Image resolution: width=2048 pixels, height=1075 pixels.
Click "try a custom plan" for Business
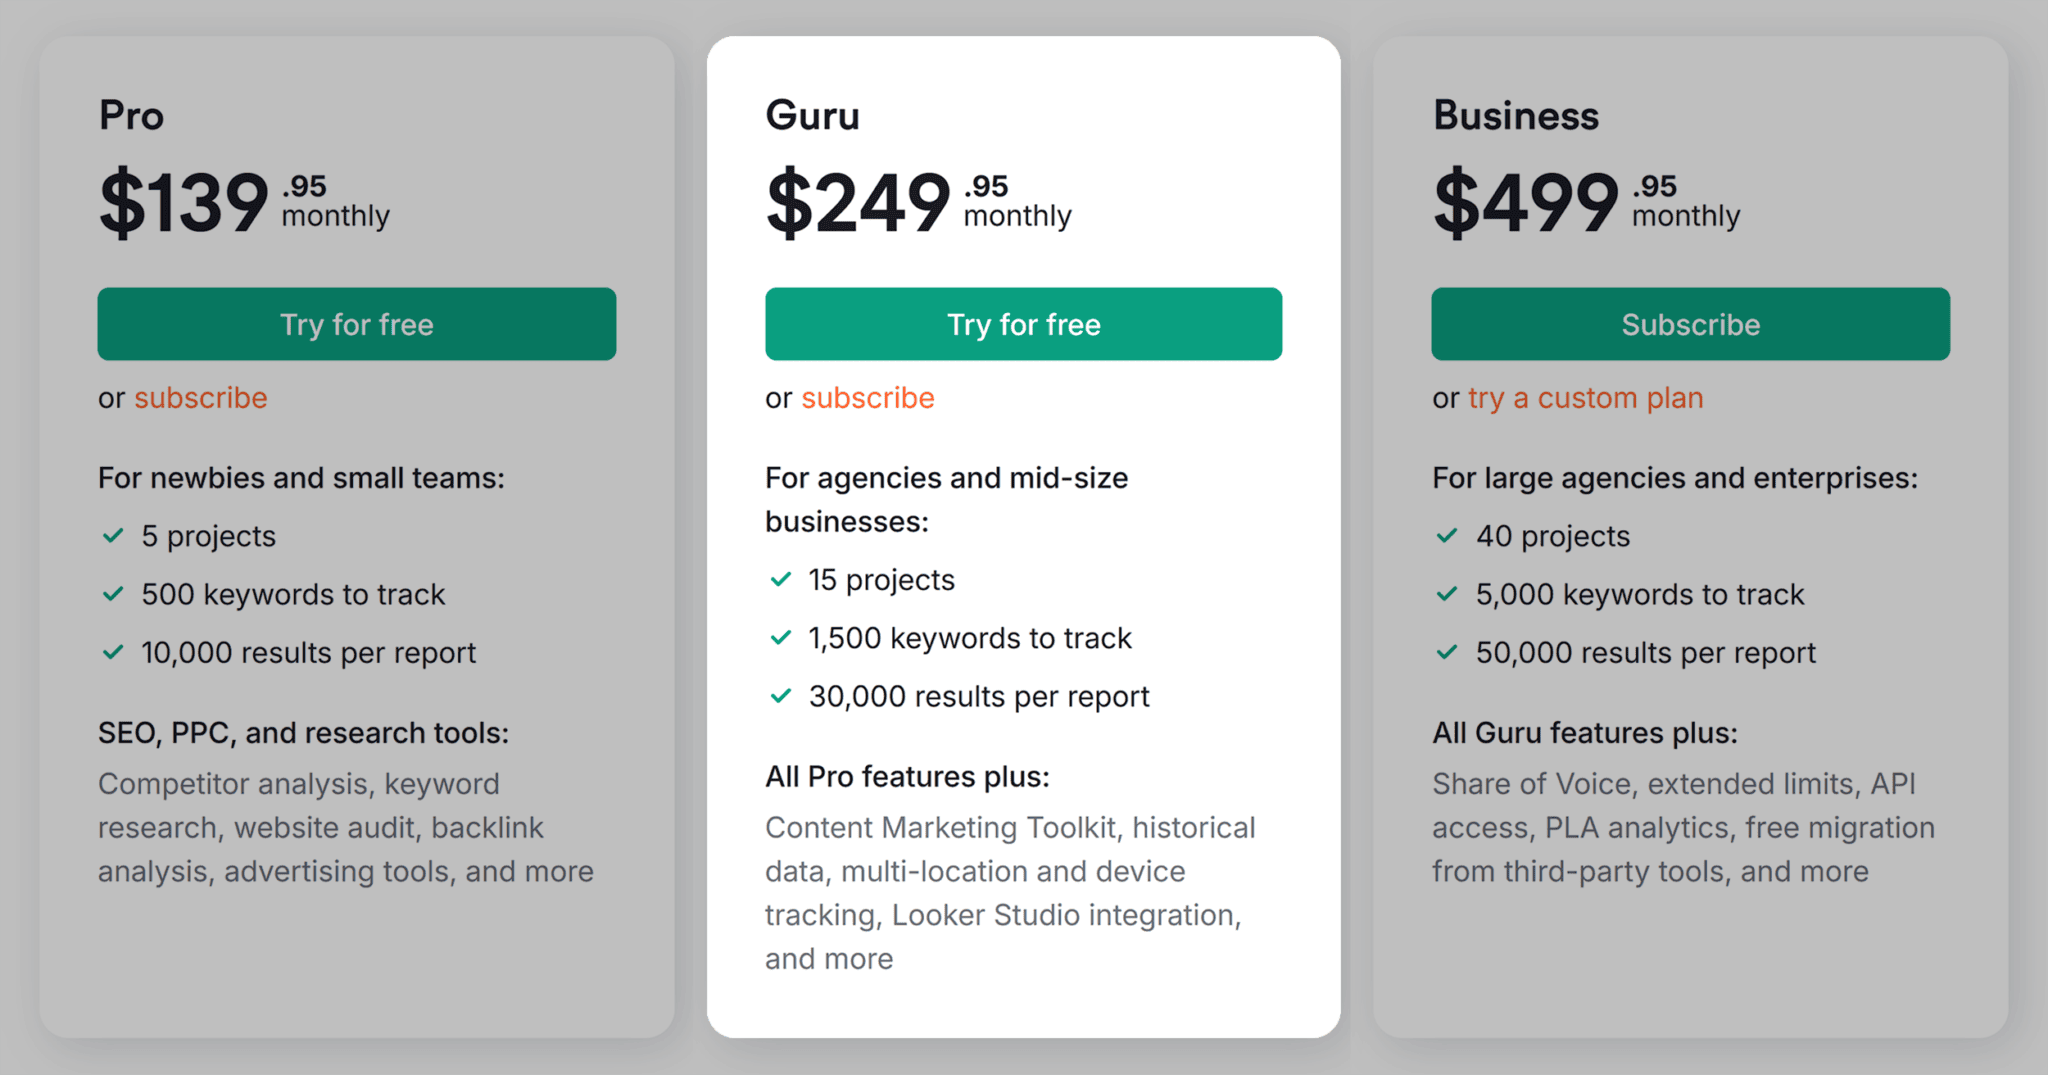1584,397
